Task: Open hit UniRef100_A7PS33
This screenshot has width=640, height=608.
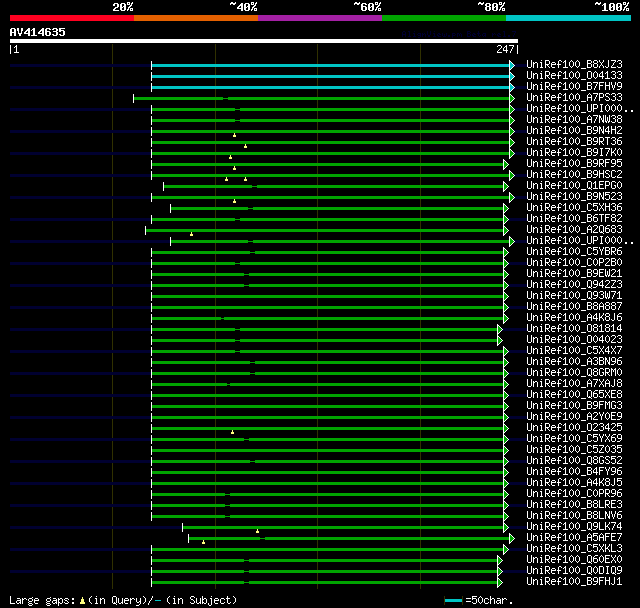Action: (x=574, y=98)
